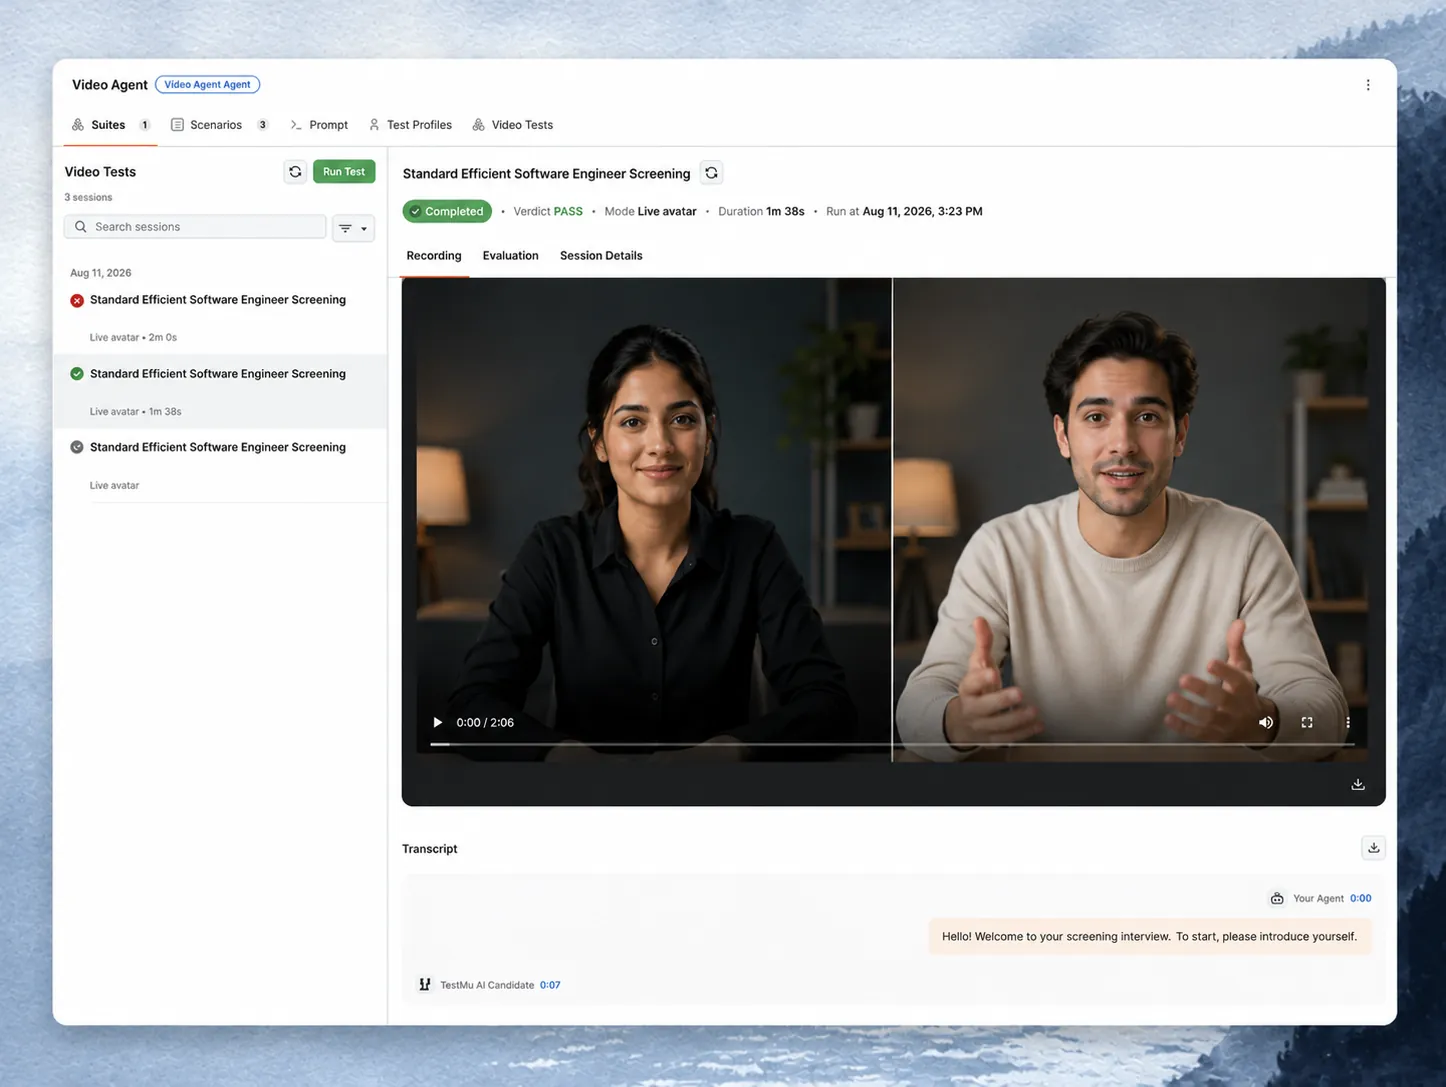The width and height of the screenshot is (1446, 1087).
Task: Switch to the Evaluation tab
Action: tap(510, 256)
